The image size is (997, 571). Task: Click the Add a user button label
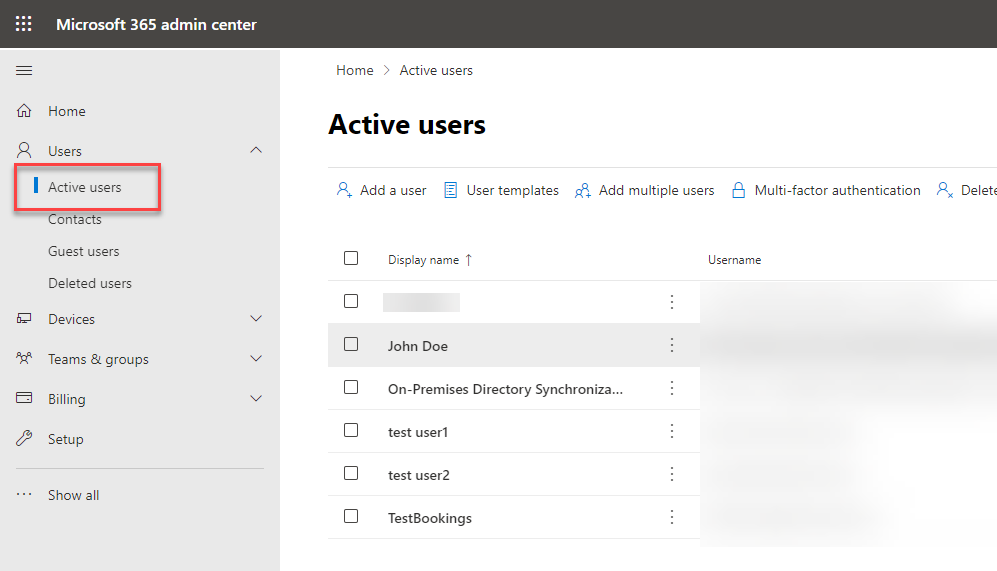pos(393,190)
